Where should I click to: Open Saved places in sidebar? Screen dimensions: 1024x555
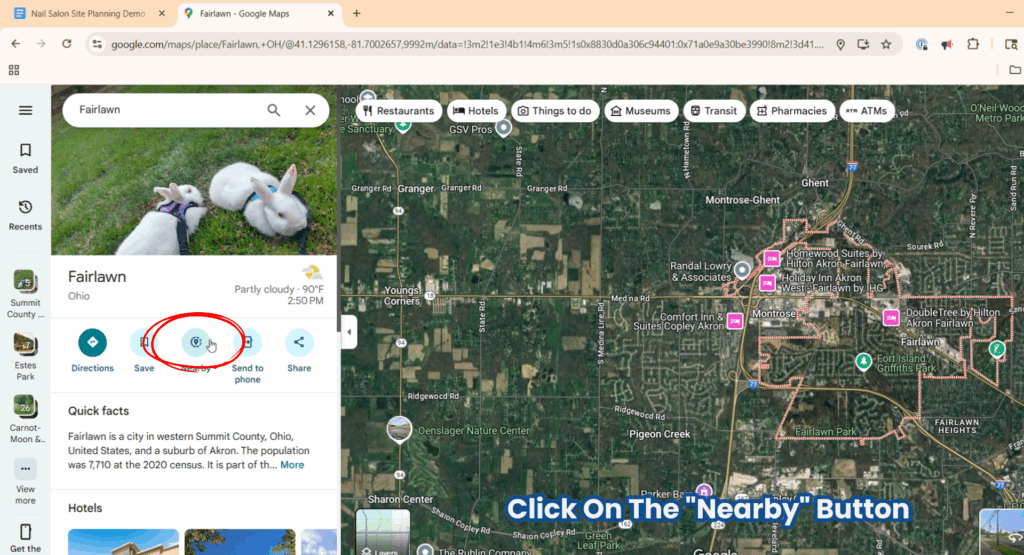[x=25, y=159]
